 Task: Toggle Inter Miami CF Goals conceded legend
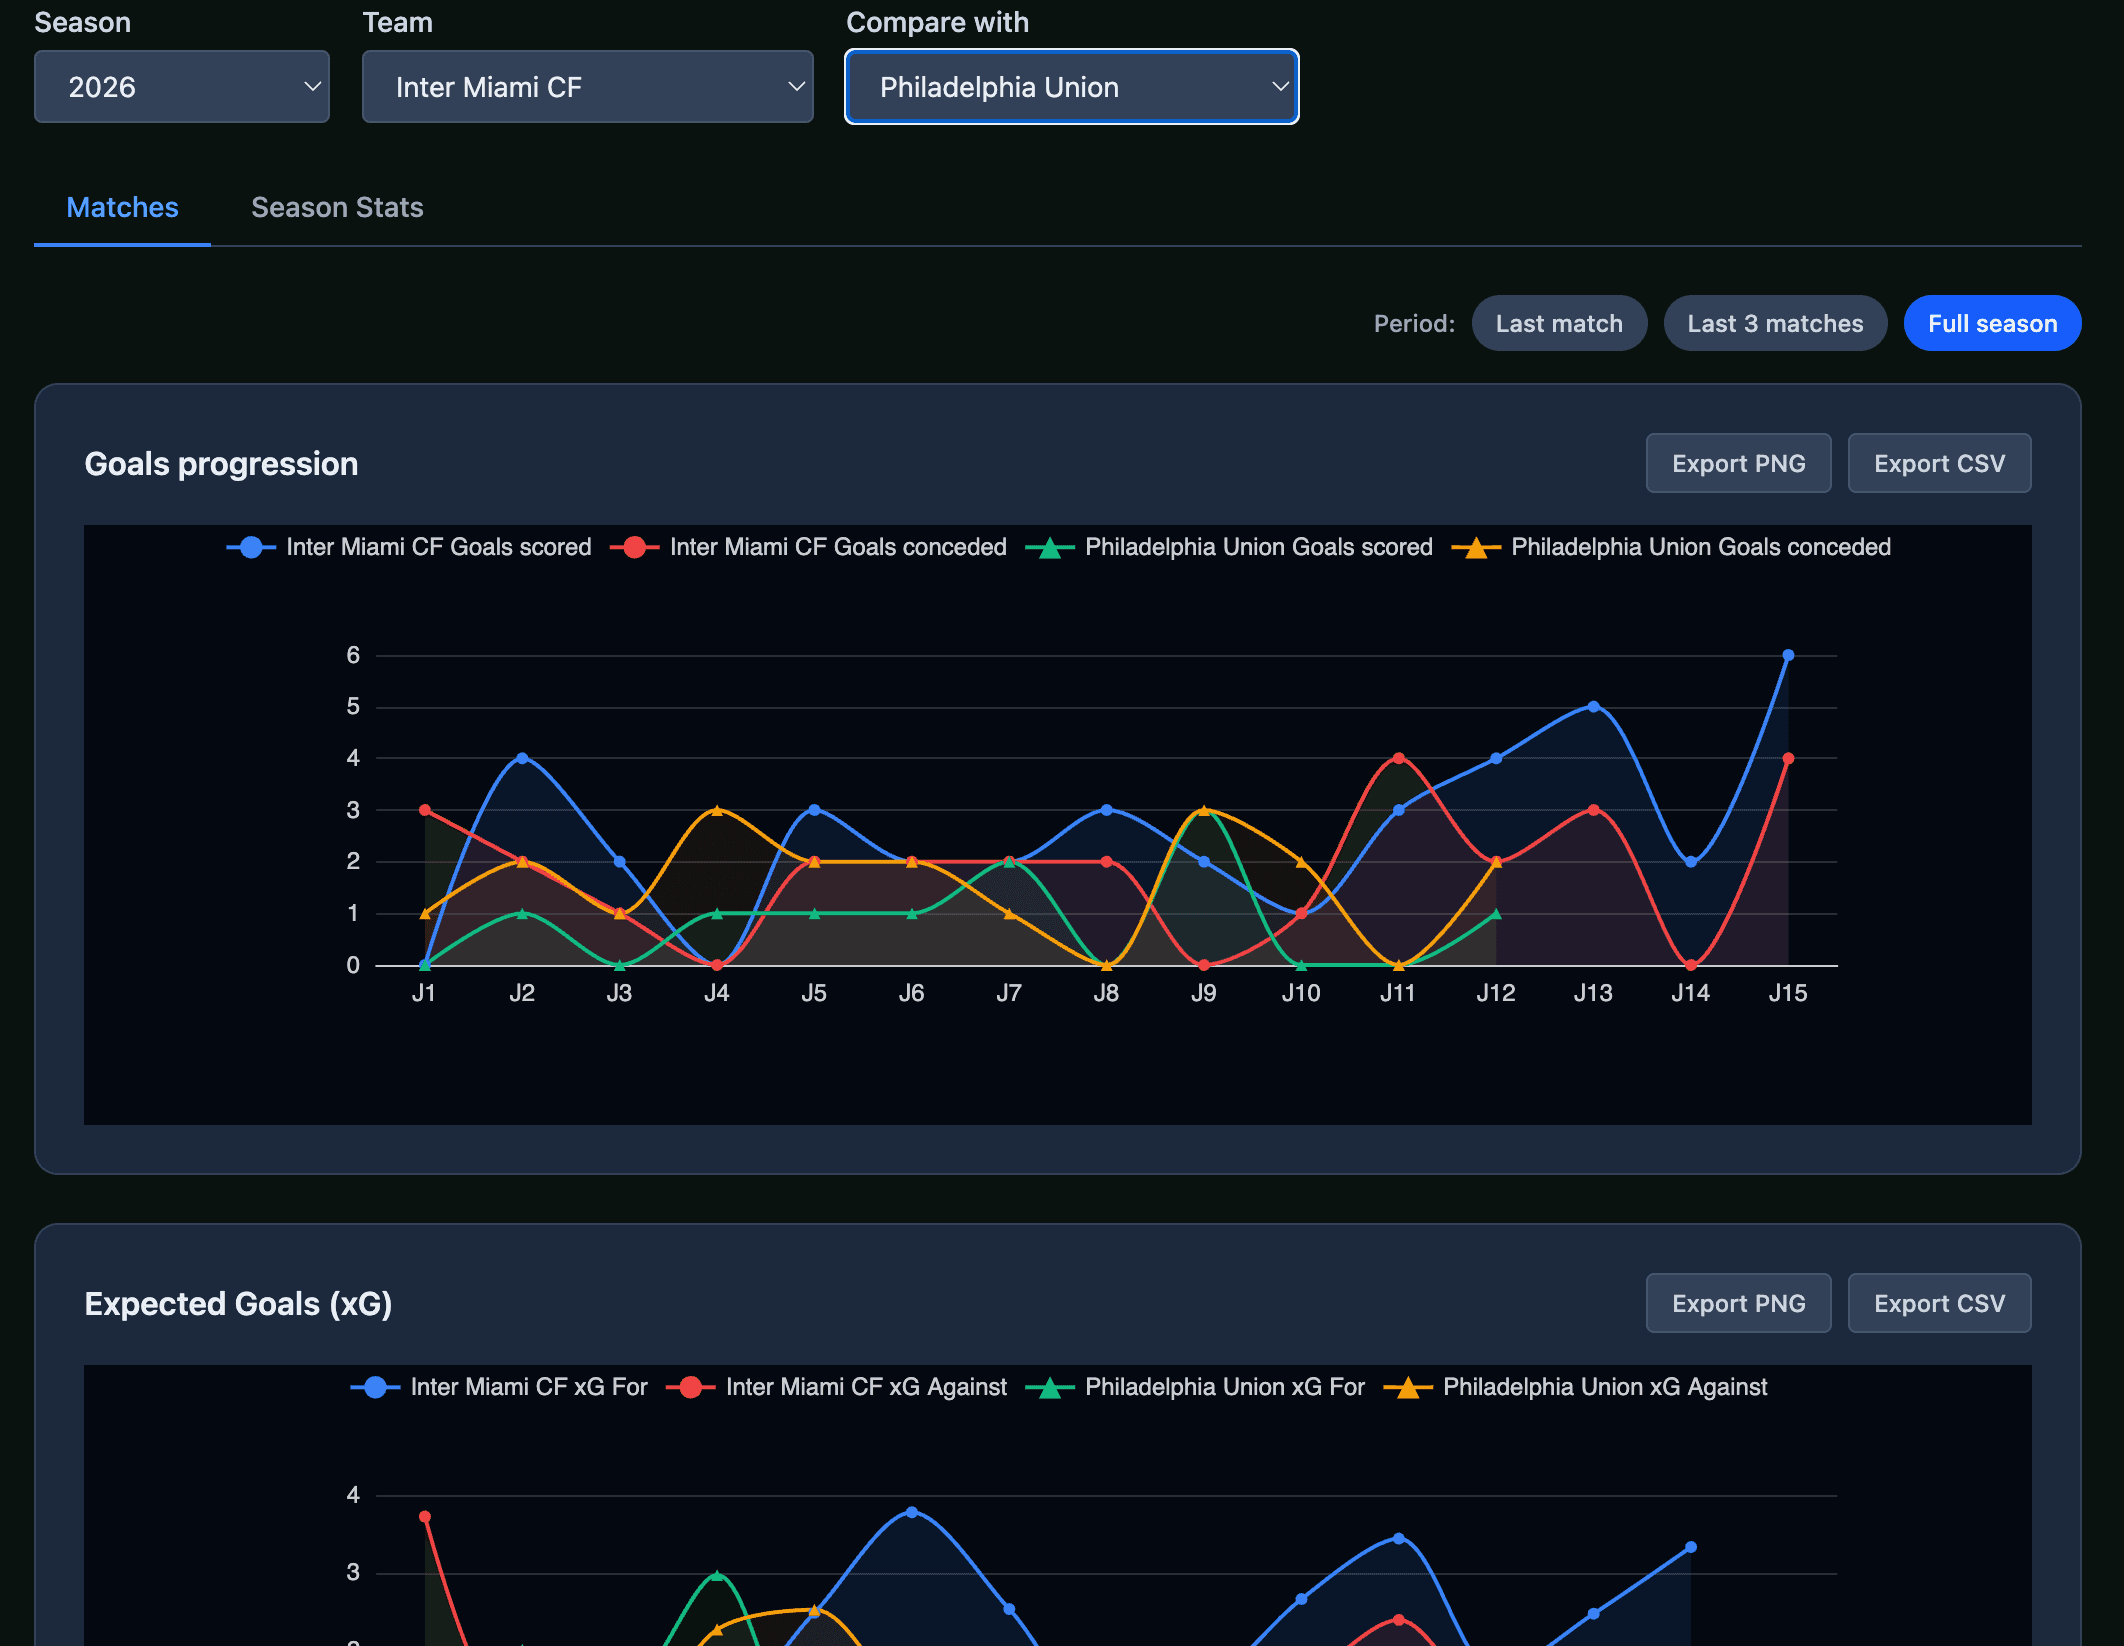point(808,547)
